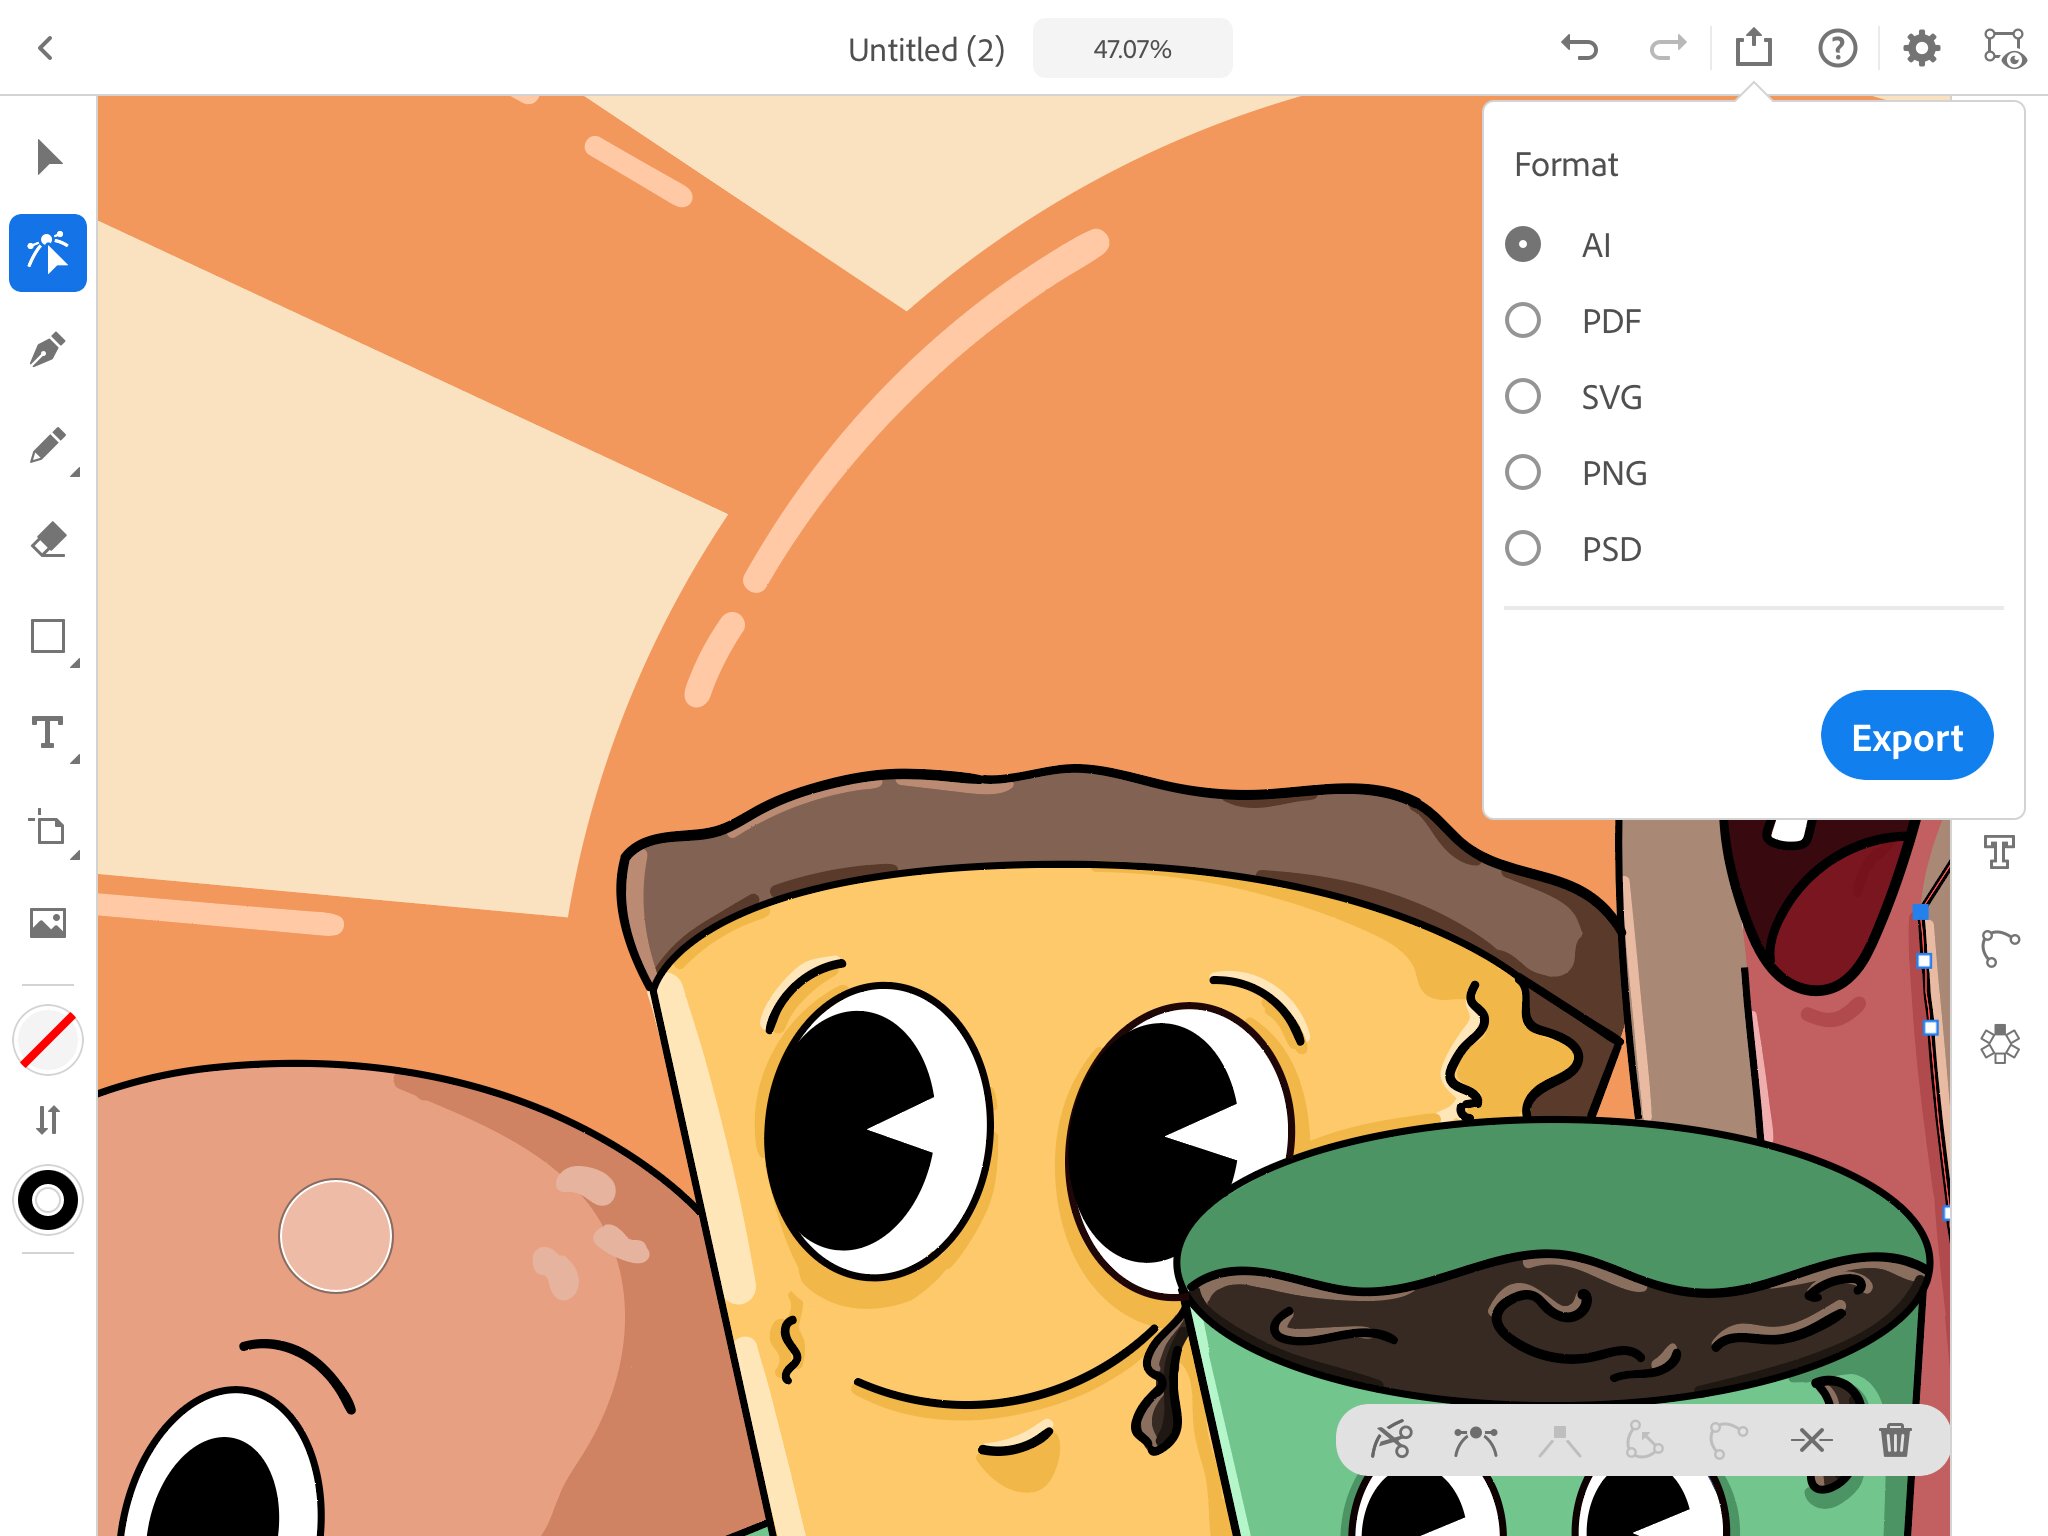Viewport: 2048px width, 1536px height.
Task: Select the PDF format radio button
Action: point(1523,321)
